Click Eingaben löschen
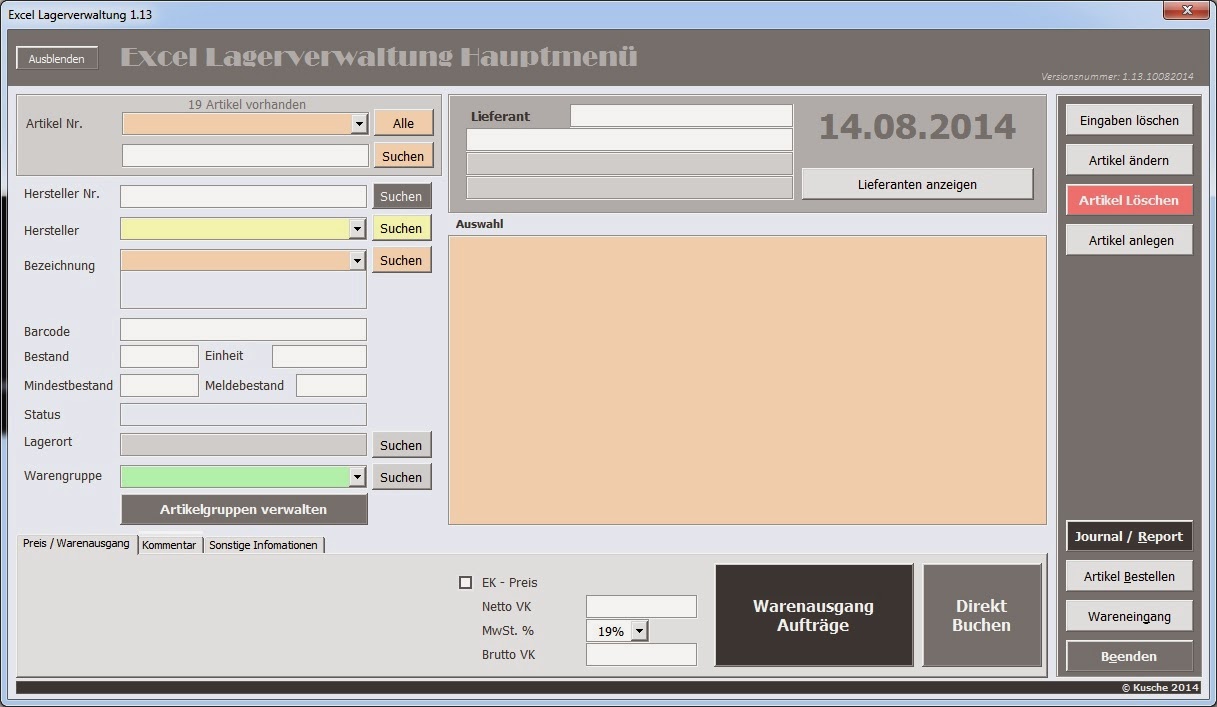1217x707 pixels. [1129, 120]
